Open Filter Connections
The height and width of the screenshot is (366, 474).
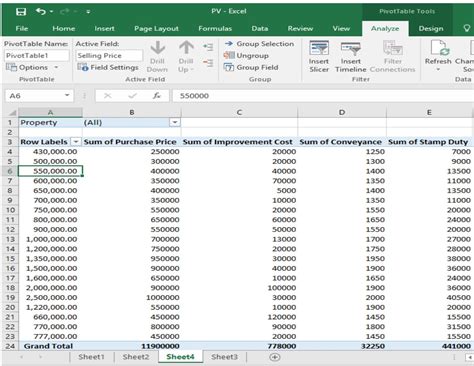click(393, 57)
